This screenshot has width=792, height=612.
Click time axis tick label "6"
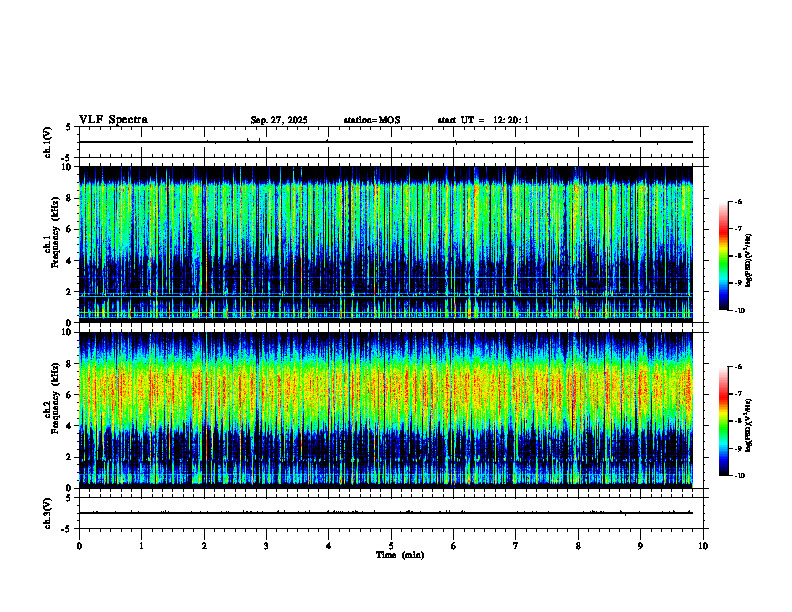454,546
